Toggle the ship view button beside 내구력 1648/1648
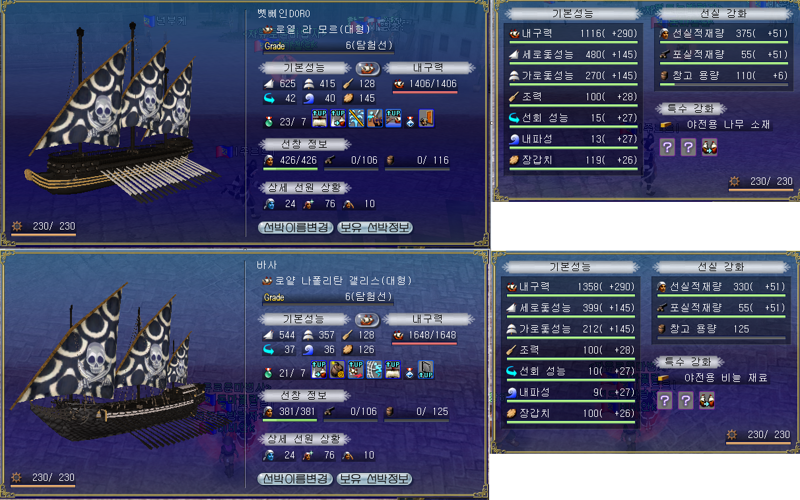Screen dimensions: 800x500 (x=367, y=319)
